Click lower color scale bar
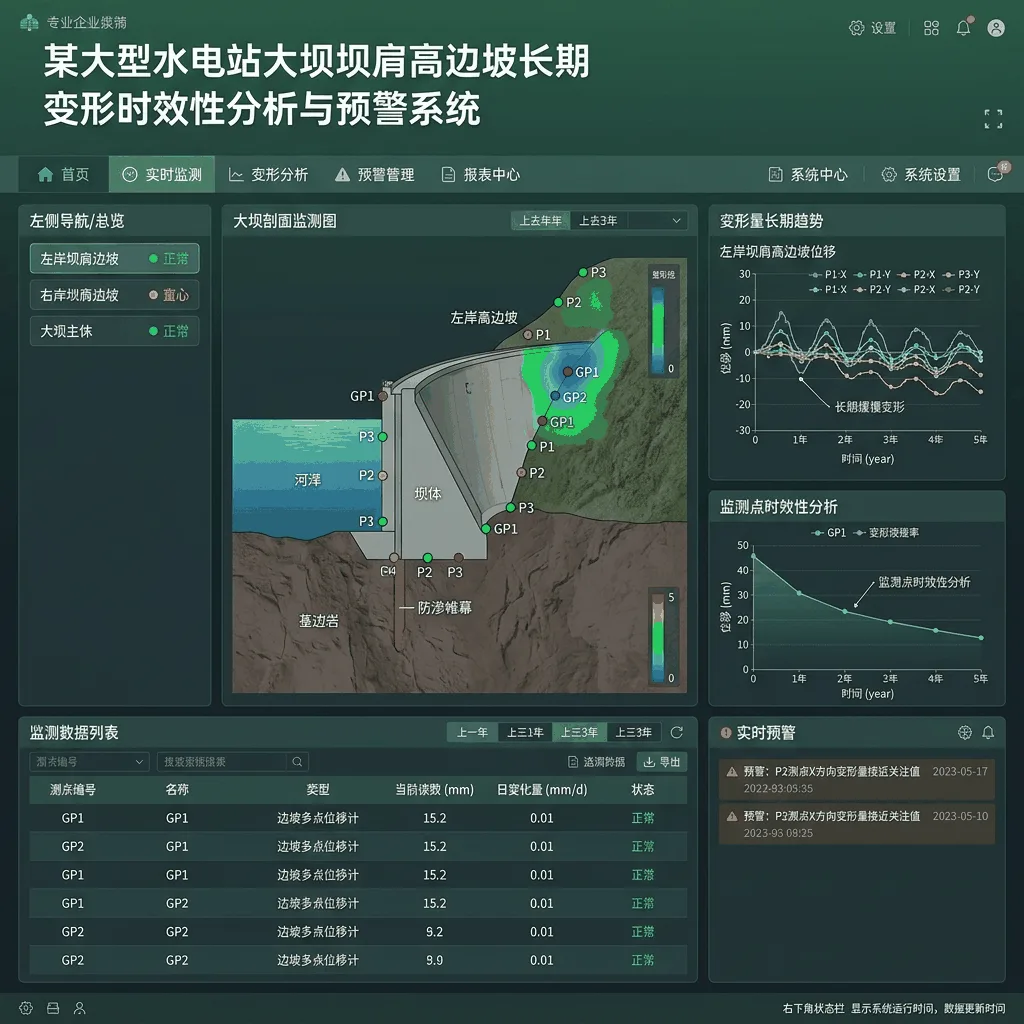This screenshot has height=1024, width=1024. pyautogui.click(x=658, y=637)
